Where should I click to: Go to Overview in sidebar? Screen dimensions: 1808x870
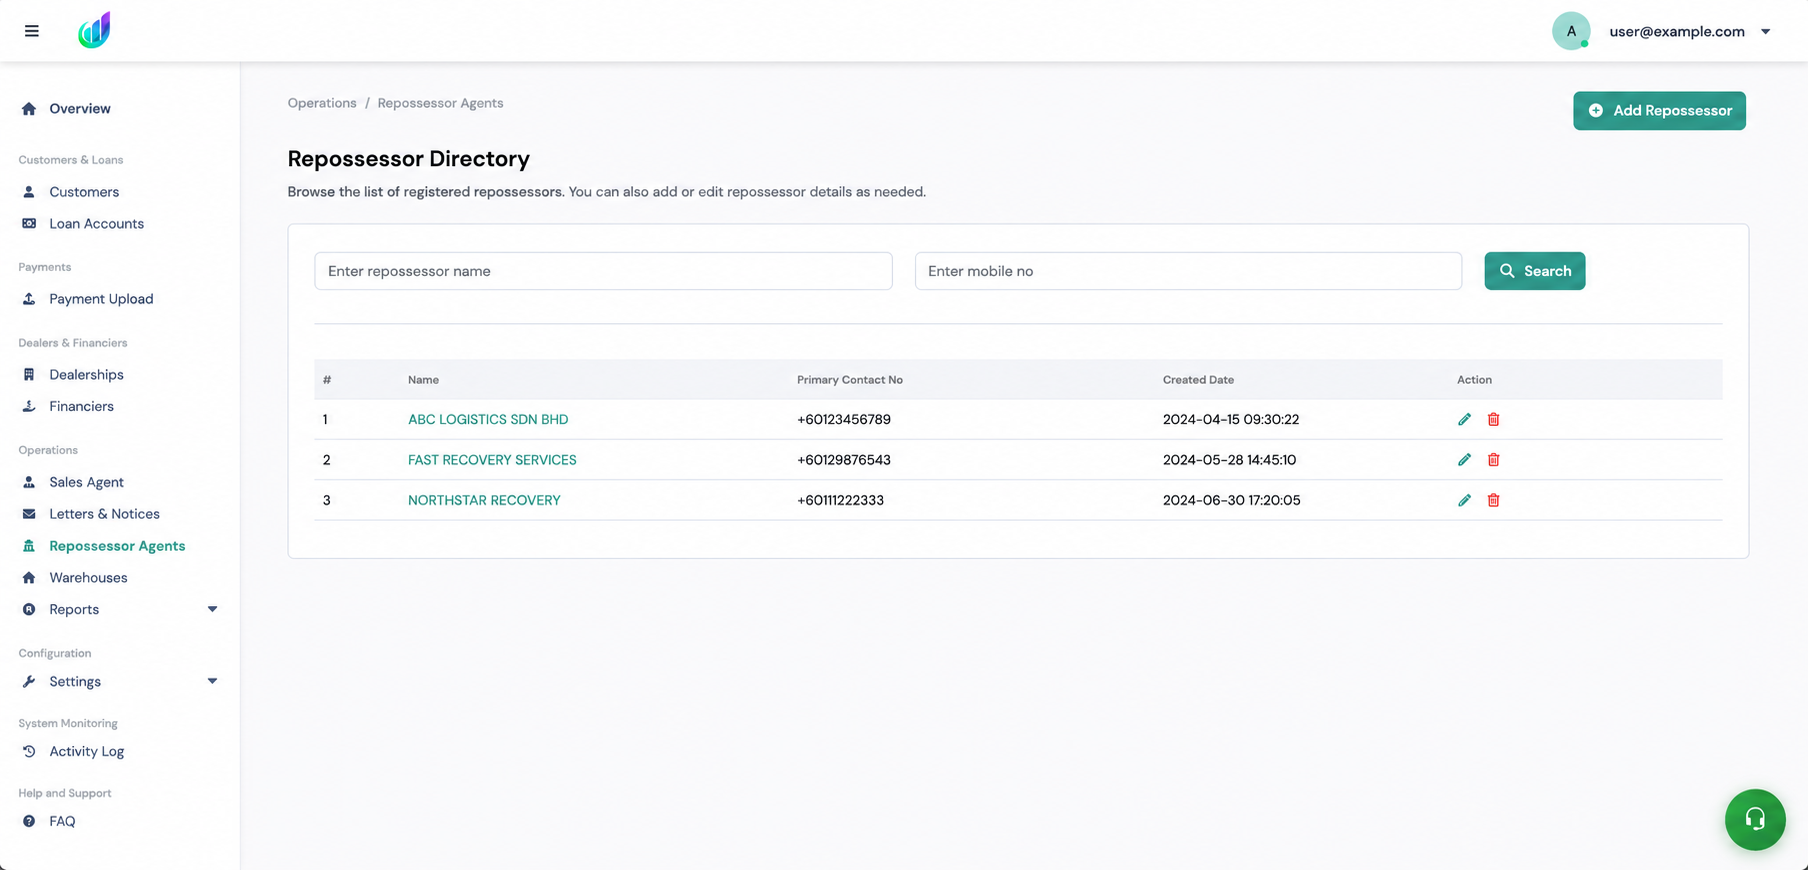pos(80,109)
